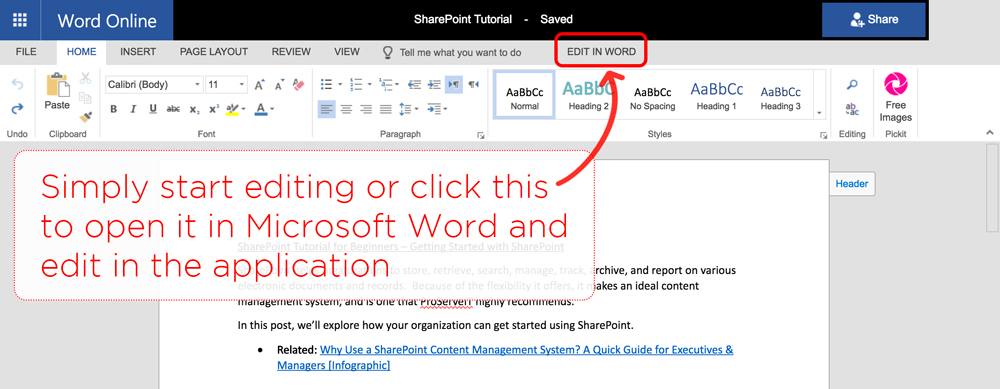Center-align the paragraph

pos(346,109)
